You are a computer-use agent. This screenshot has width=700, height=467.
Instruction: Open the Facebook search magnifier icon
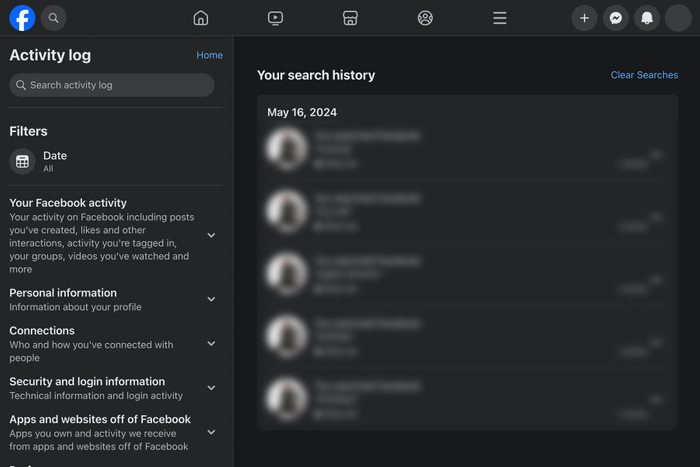coord(54,18)
